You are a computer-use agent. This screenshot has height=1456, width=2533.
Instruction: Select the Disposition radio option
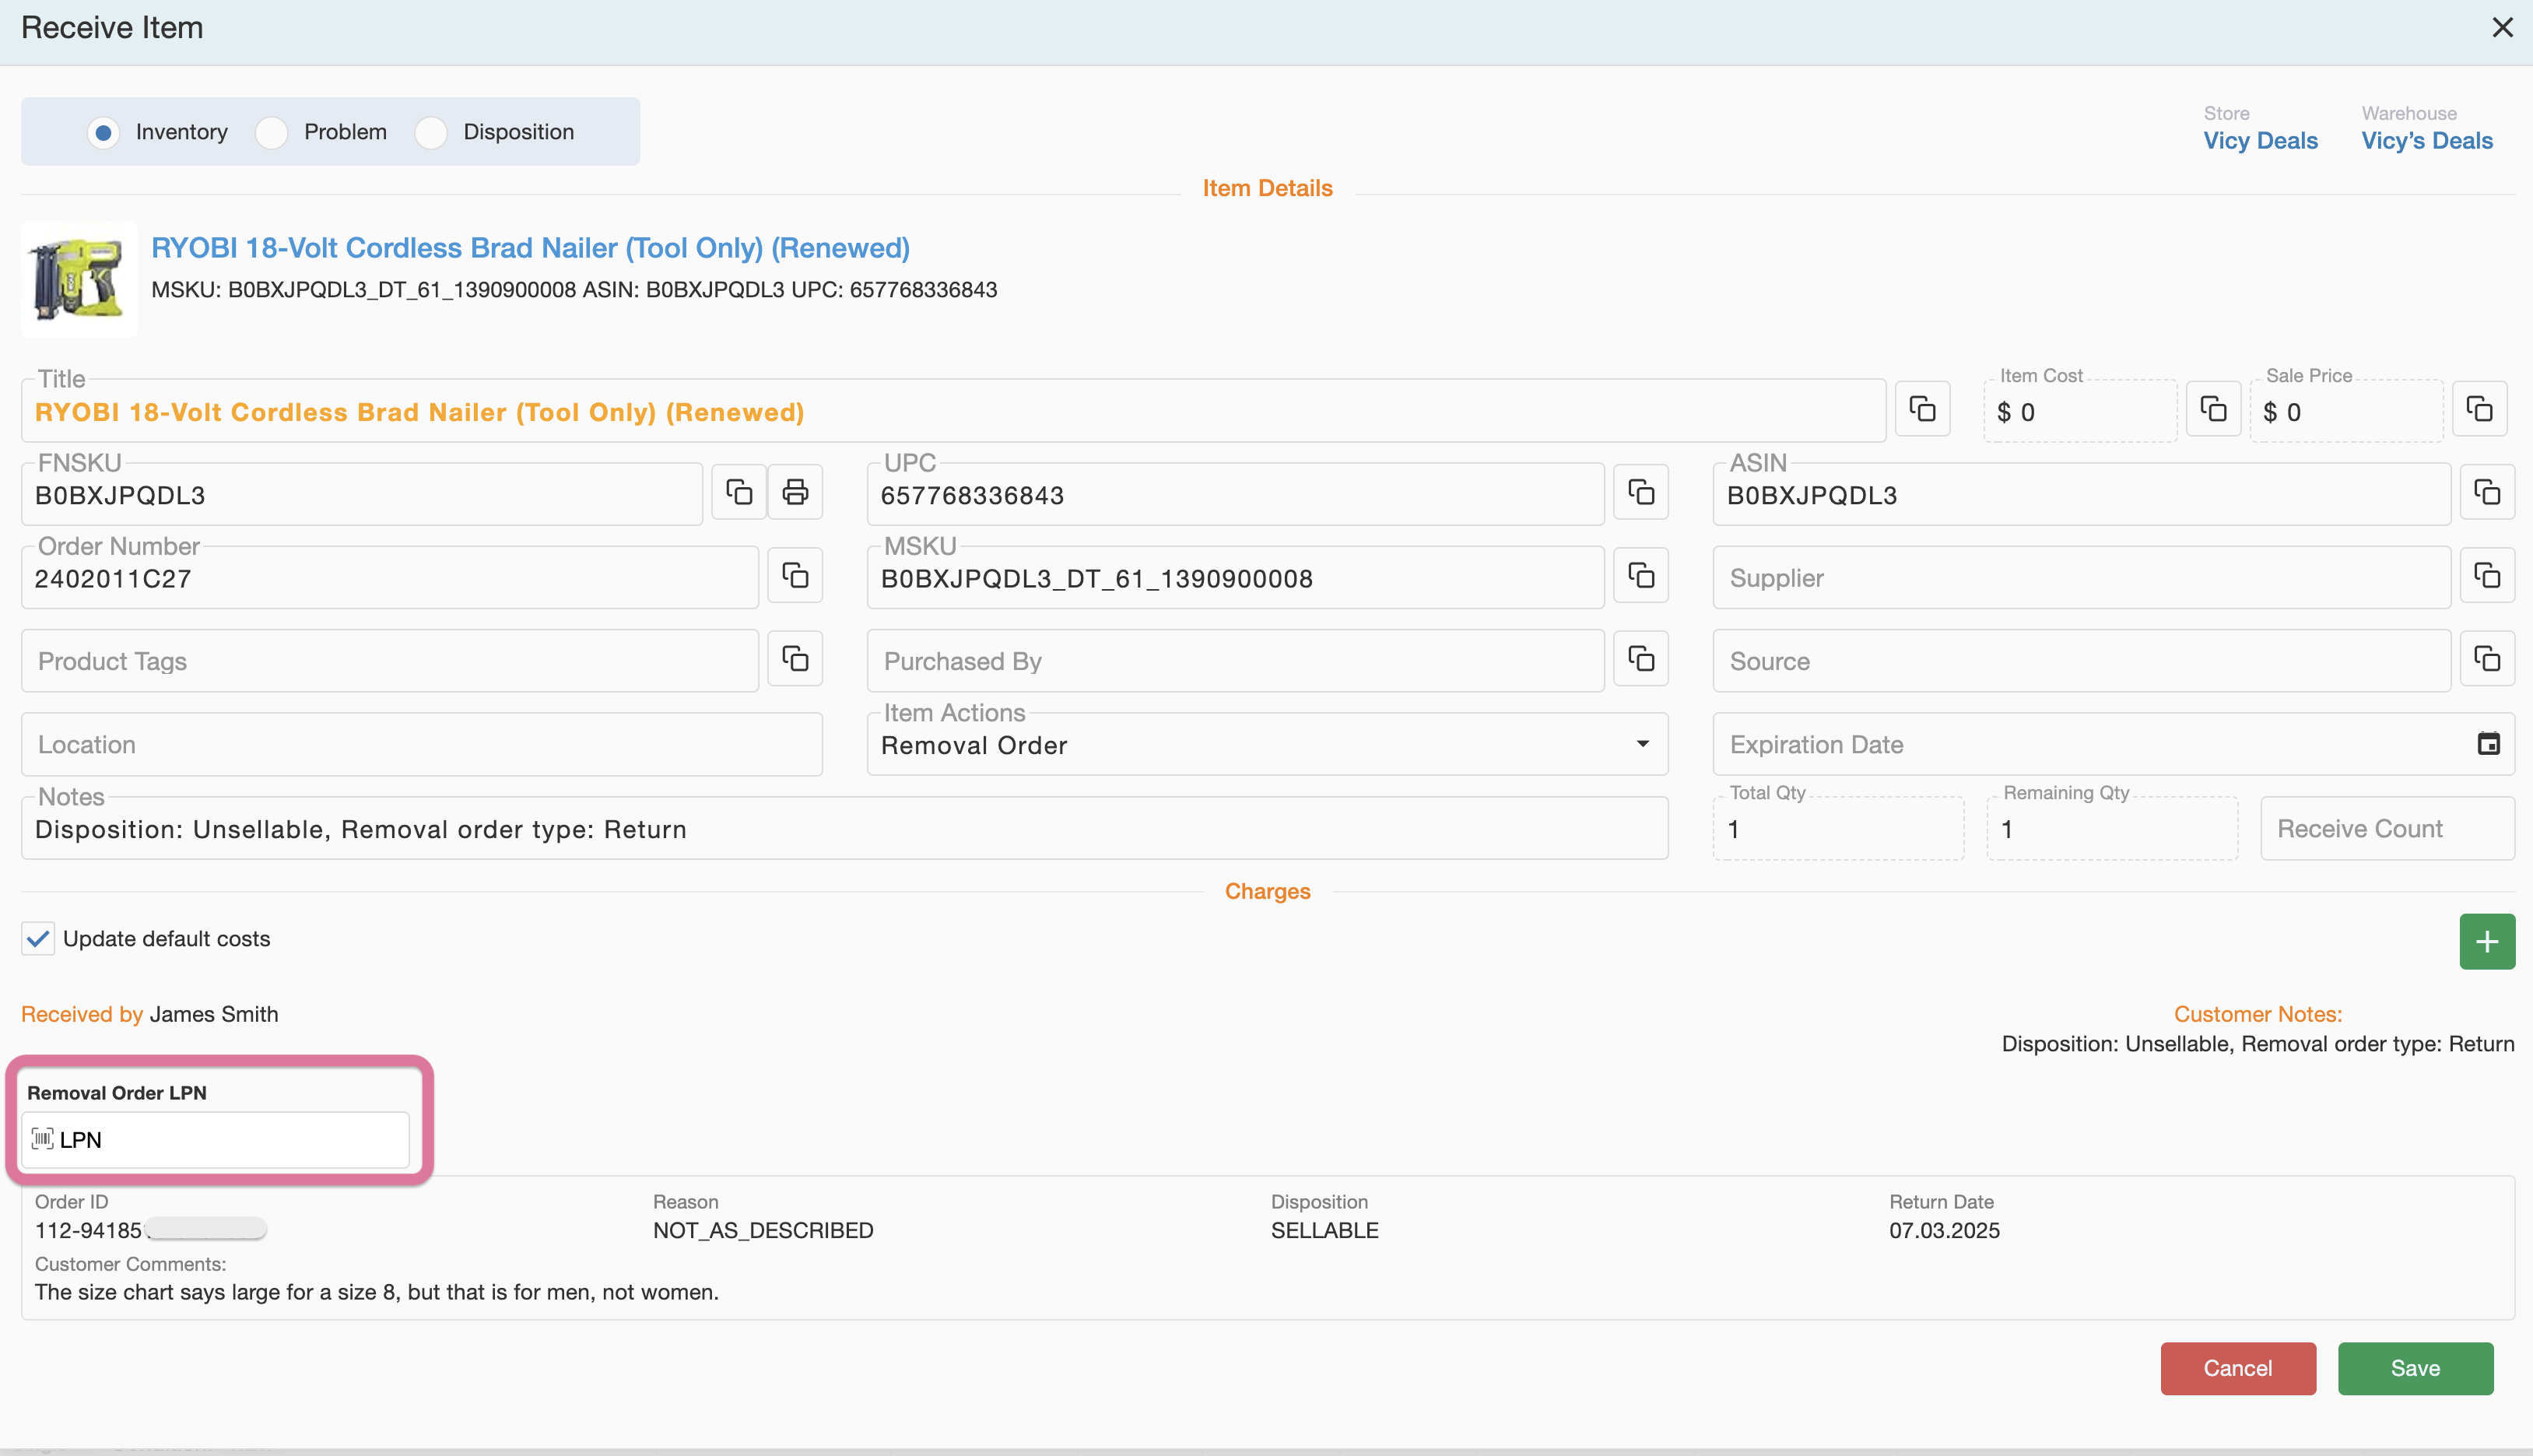[x=431, y=132]
